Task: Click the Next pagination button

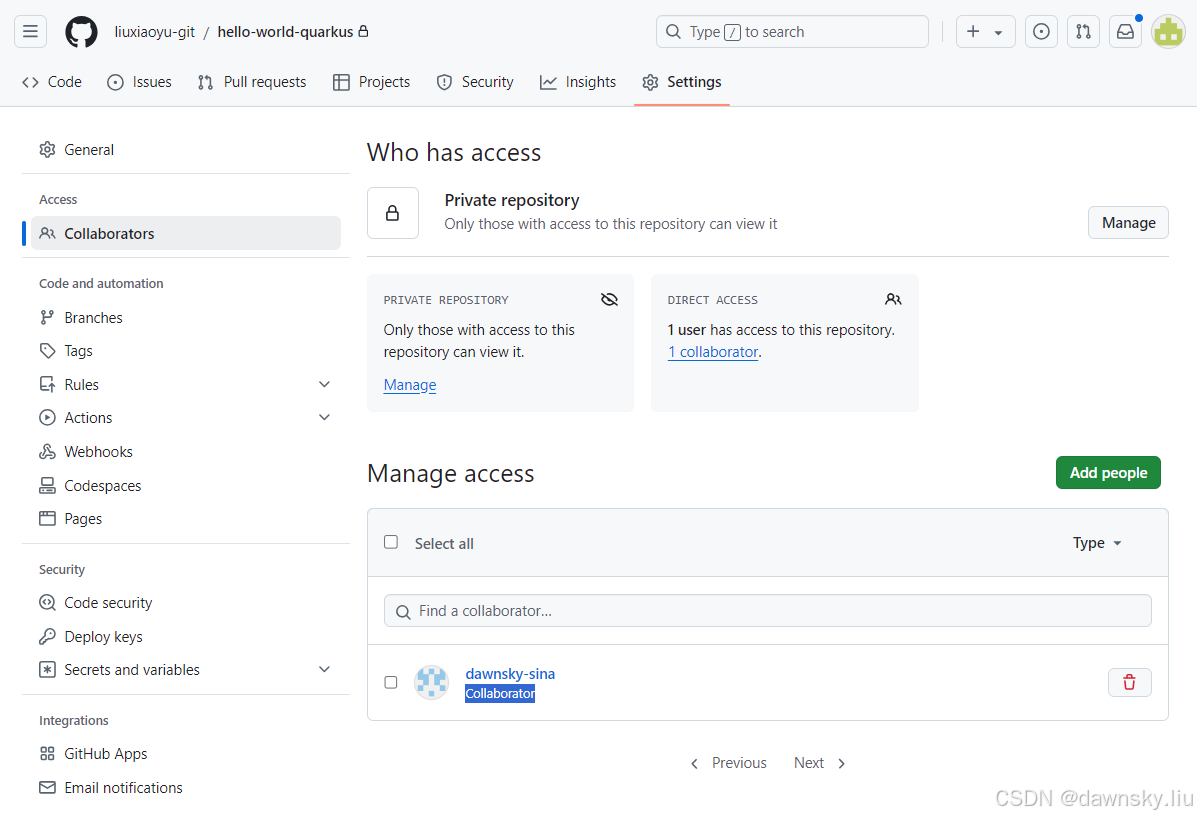Action: pyautogui.click(x=820, y=763)
